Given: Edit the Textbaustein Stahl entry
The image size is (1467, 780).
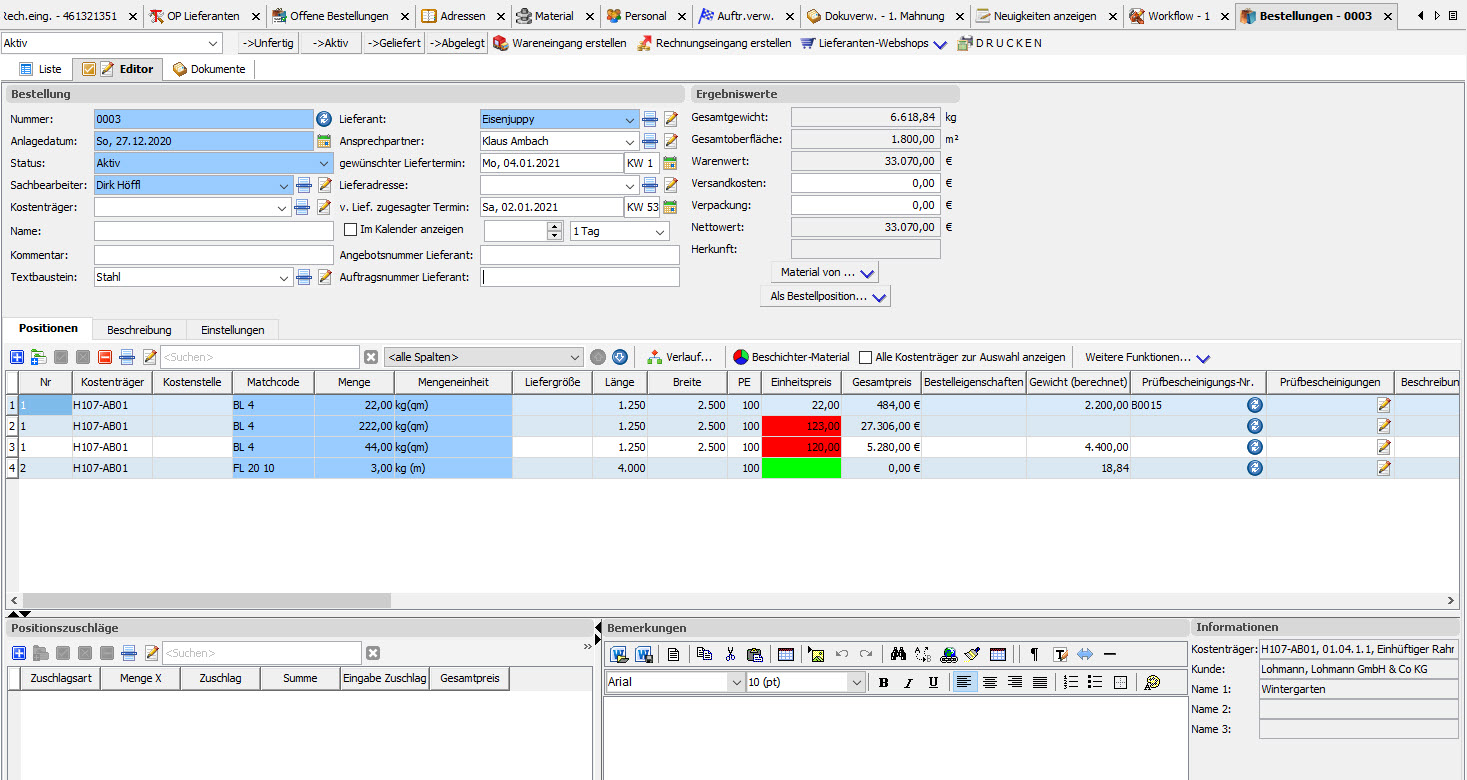Looking at the screenshot, I should [323, 277].
